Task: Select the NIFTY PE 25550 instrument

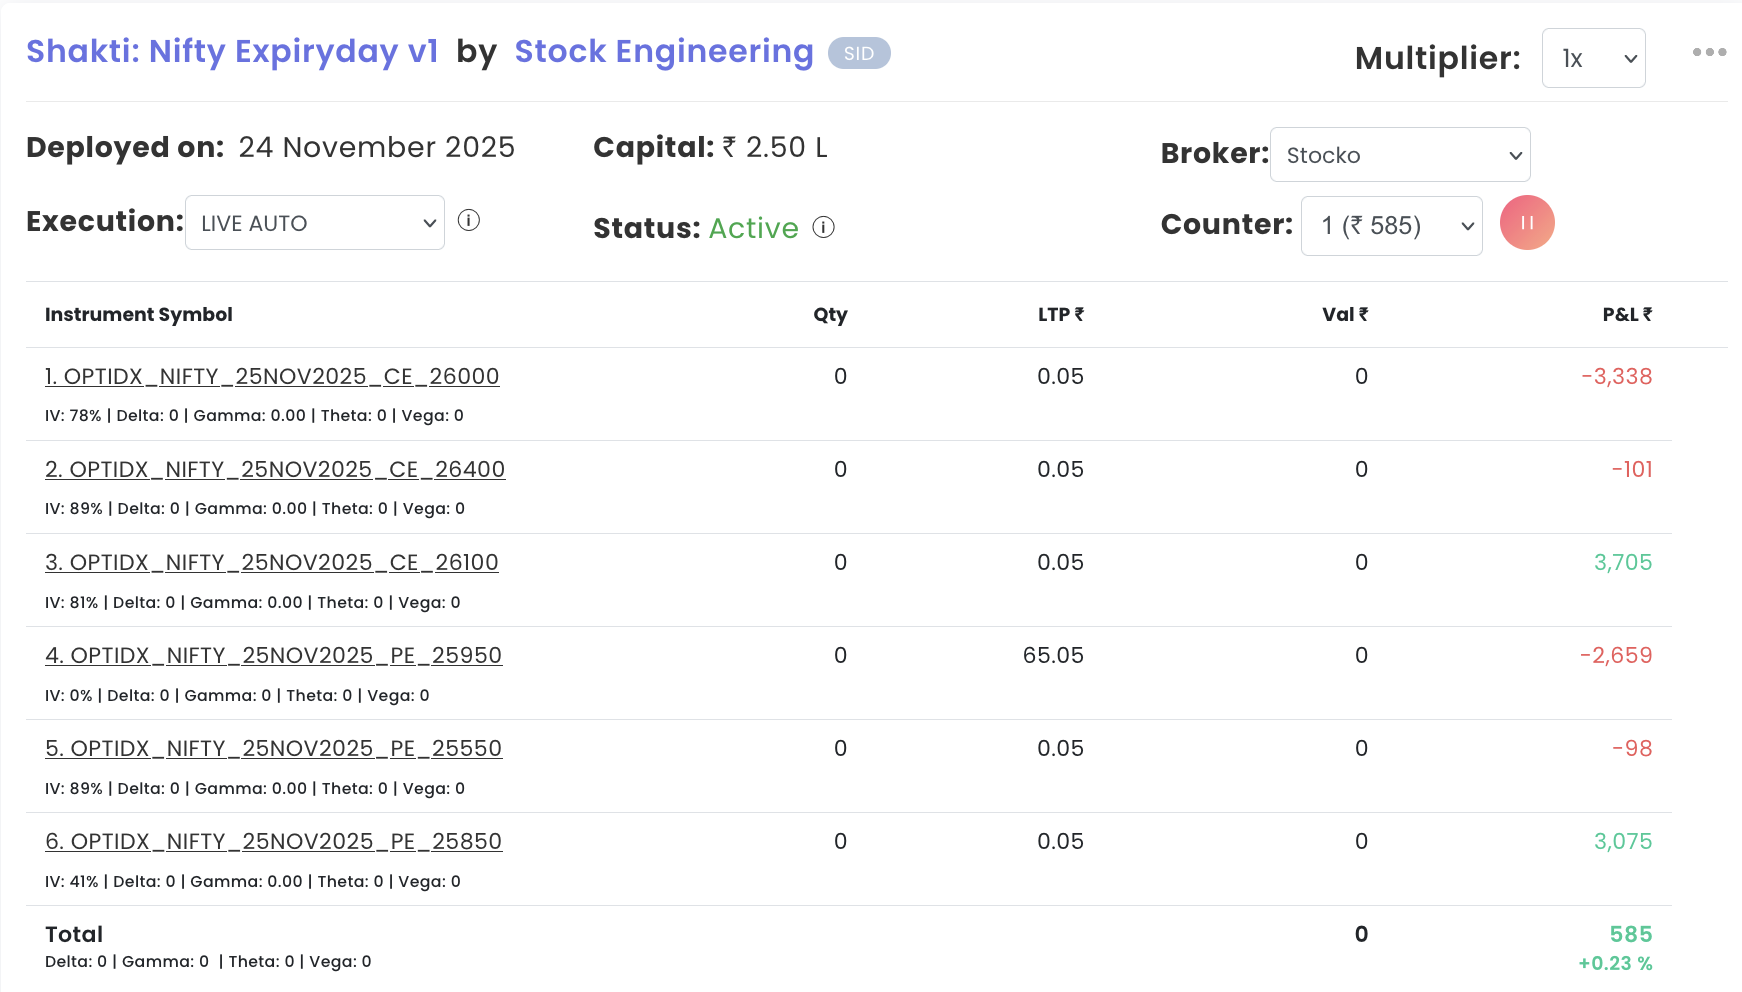Action: [x=273, y=749]
